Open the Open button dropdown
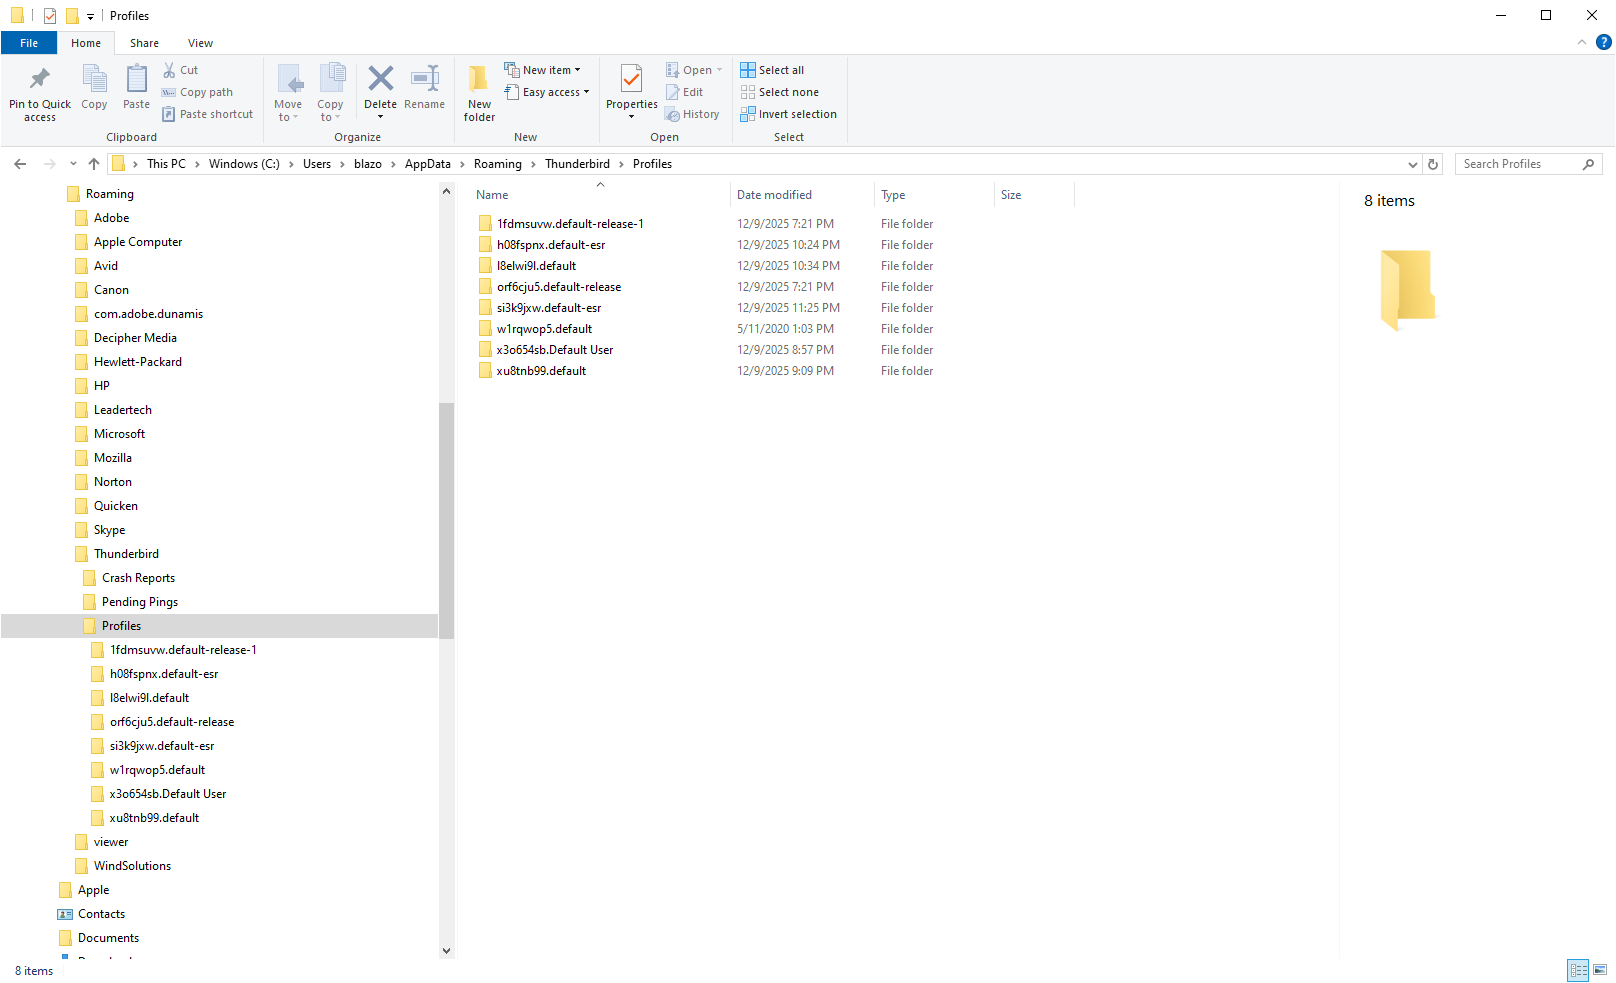1616x983 pixels. [x=719, y=70]
